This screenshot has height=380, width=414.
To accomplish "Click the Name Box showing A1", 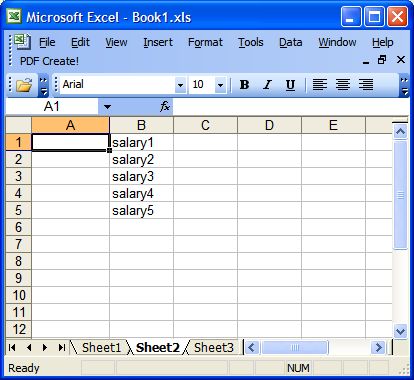I will point(52,107).
